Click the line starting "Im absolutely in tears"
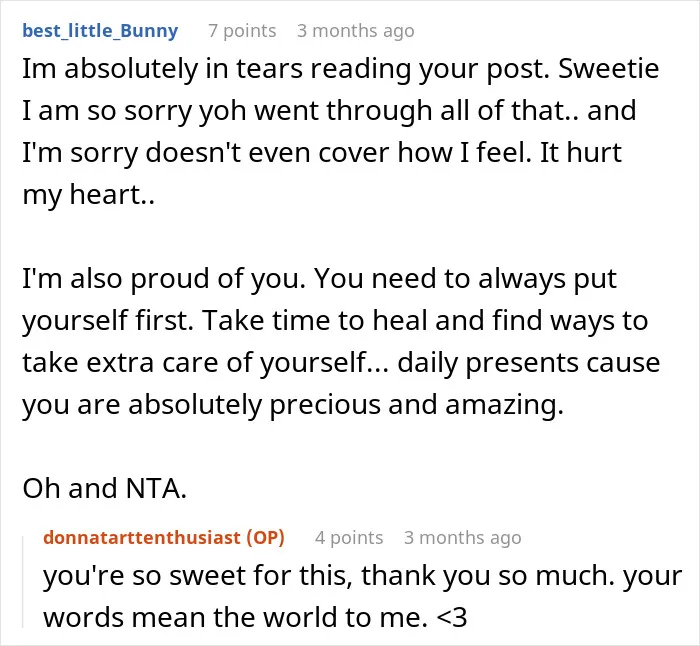The height and width of the screenshot is (646, 700). [x=341, y=69]
